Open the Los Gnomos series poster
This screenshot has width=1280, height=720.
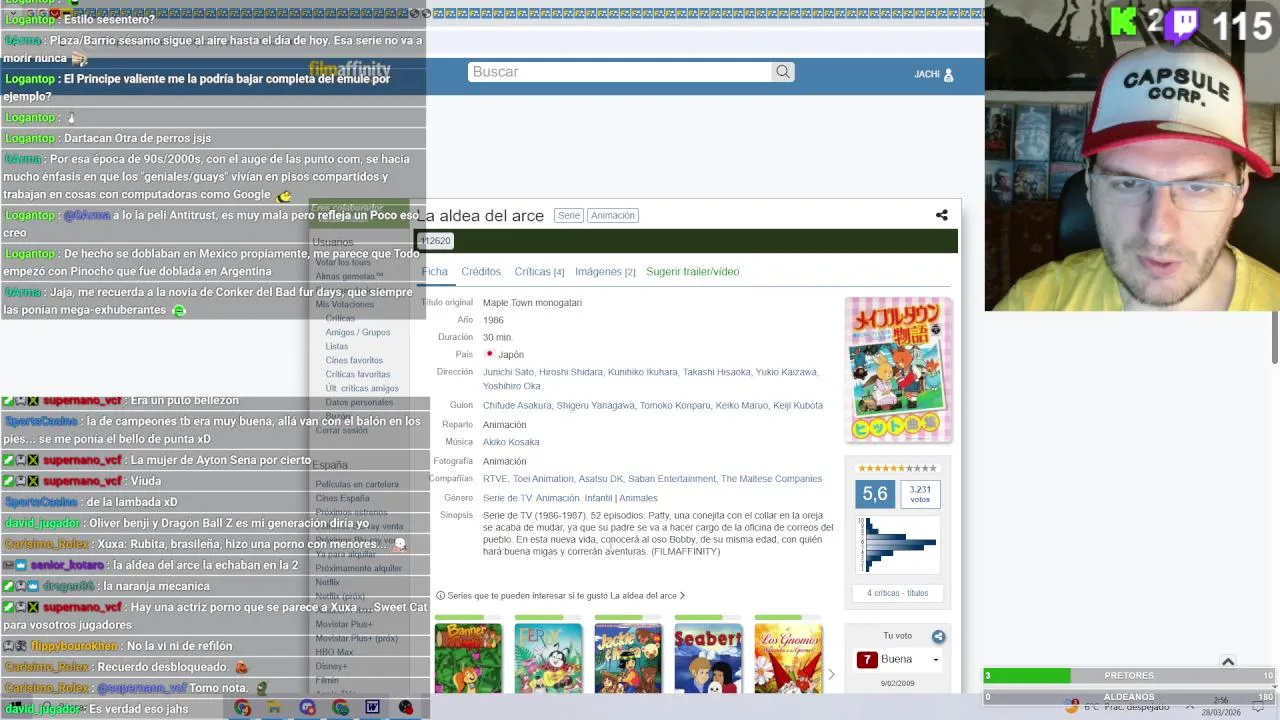coord(788,658)
